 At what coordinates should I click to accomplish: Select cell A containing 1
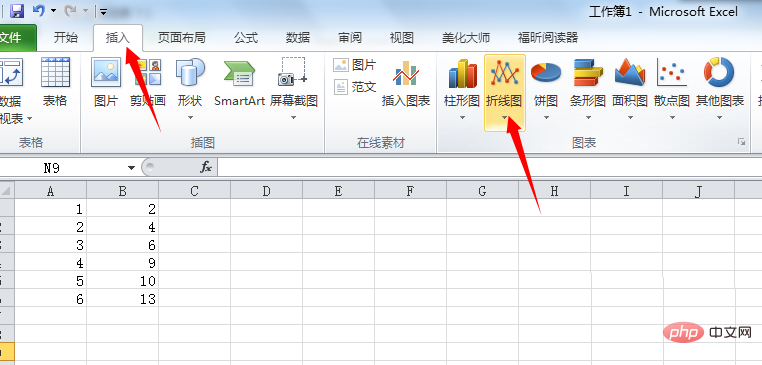[51, 209]
